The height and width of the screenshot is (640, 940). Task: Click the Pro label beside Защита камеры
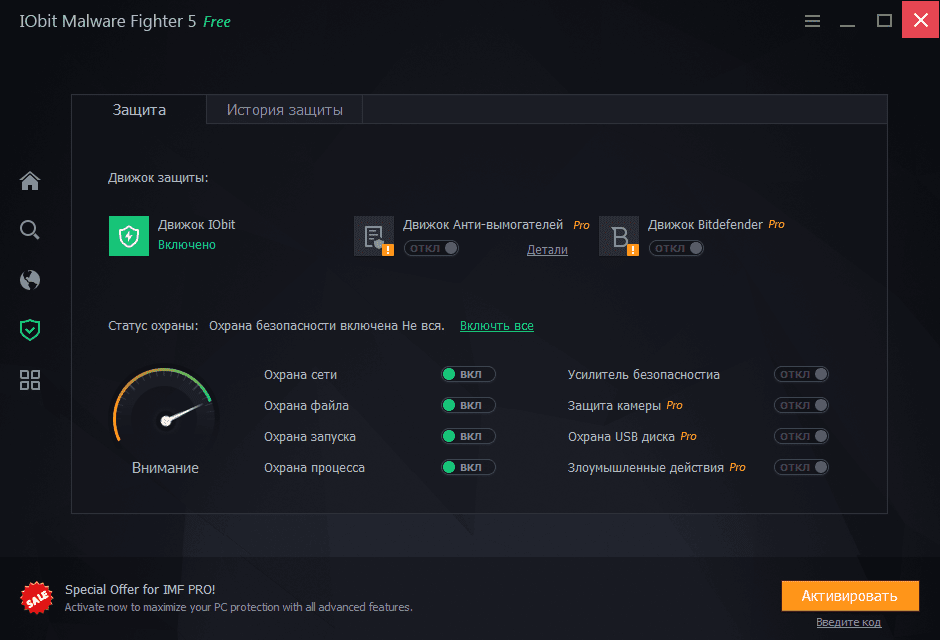point(674,405)
